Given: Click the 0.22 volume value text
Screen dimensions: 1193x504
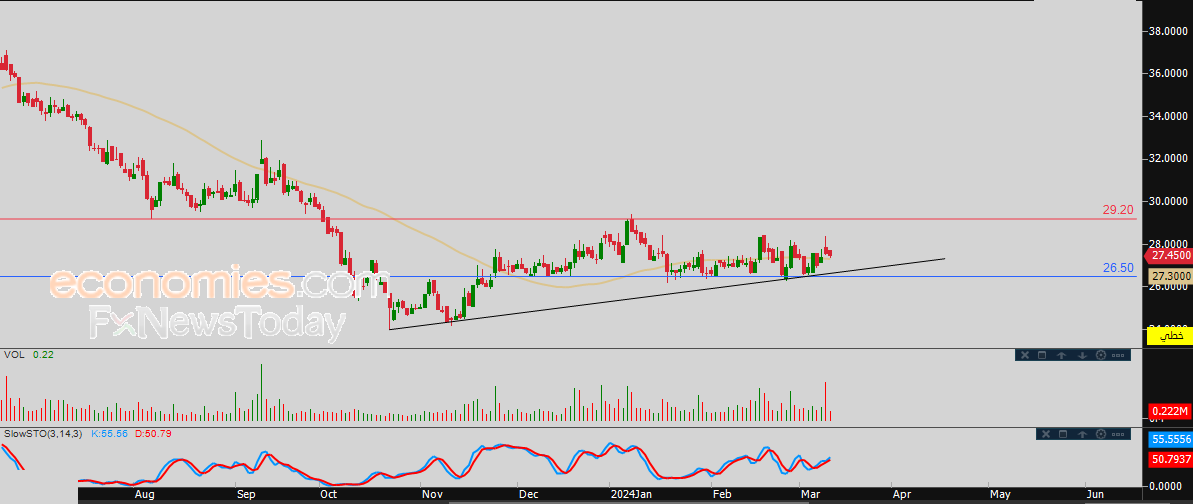Looking at the screenshot, I should (x=42, y=355).
